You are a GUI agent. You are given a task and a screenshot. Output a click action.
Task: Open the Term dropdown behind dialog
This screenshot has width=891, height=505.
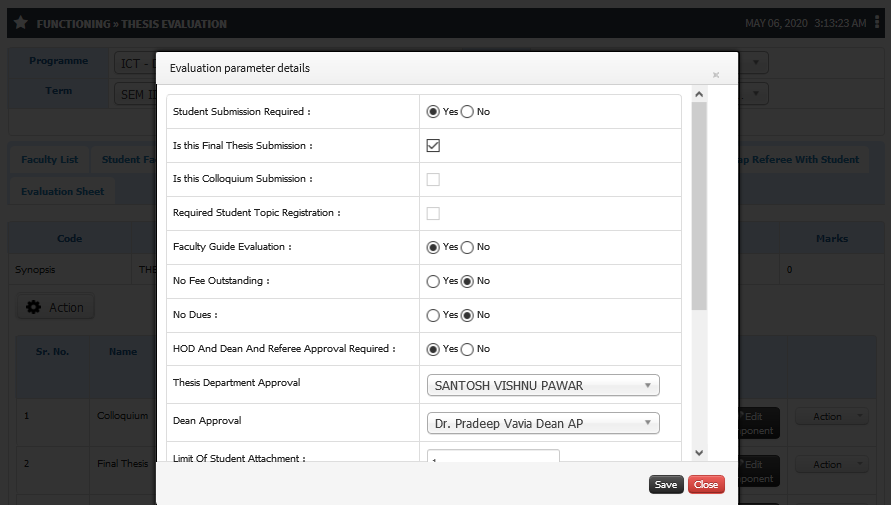tap(135, 94)
